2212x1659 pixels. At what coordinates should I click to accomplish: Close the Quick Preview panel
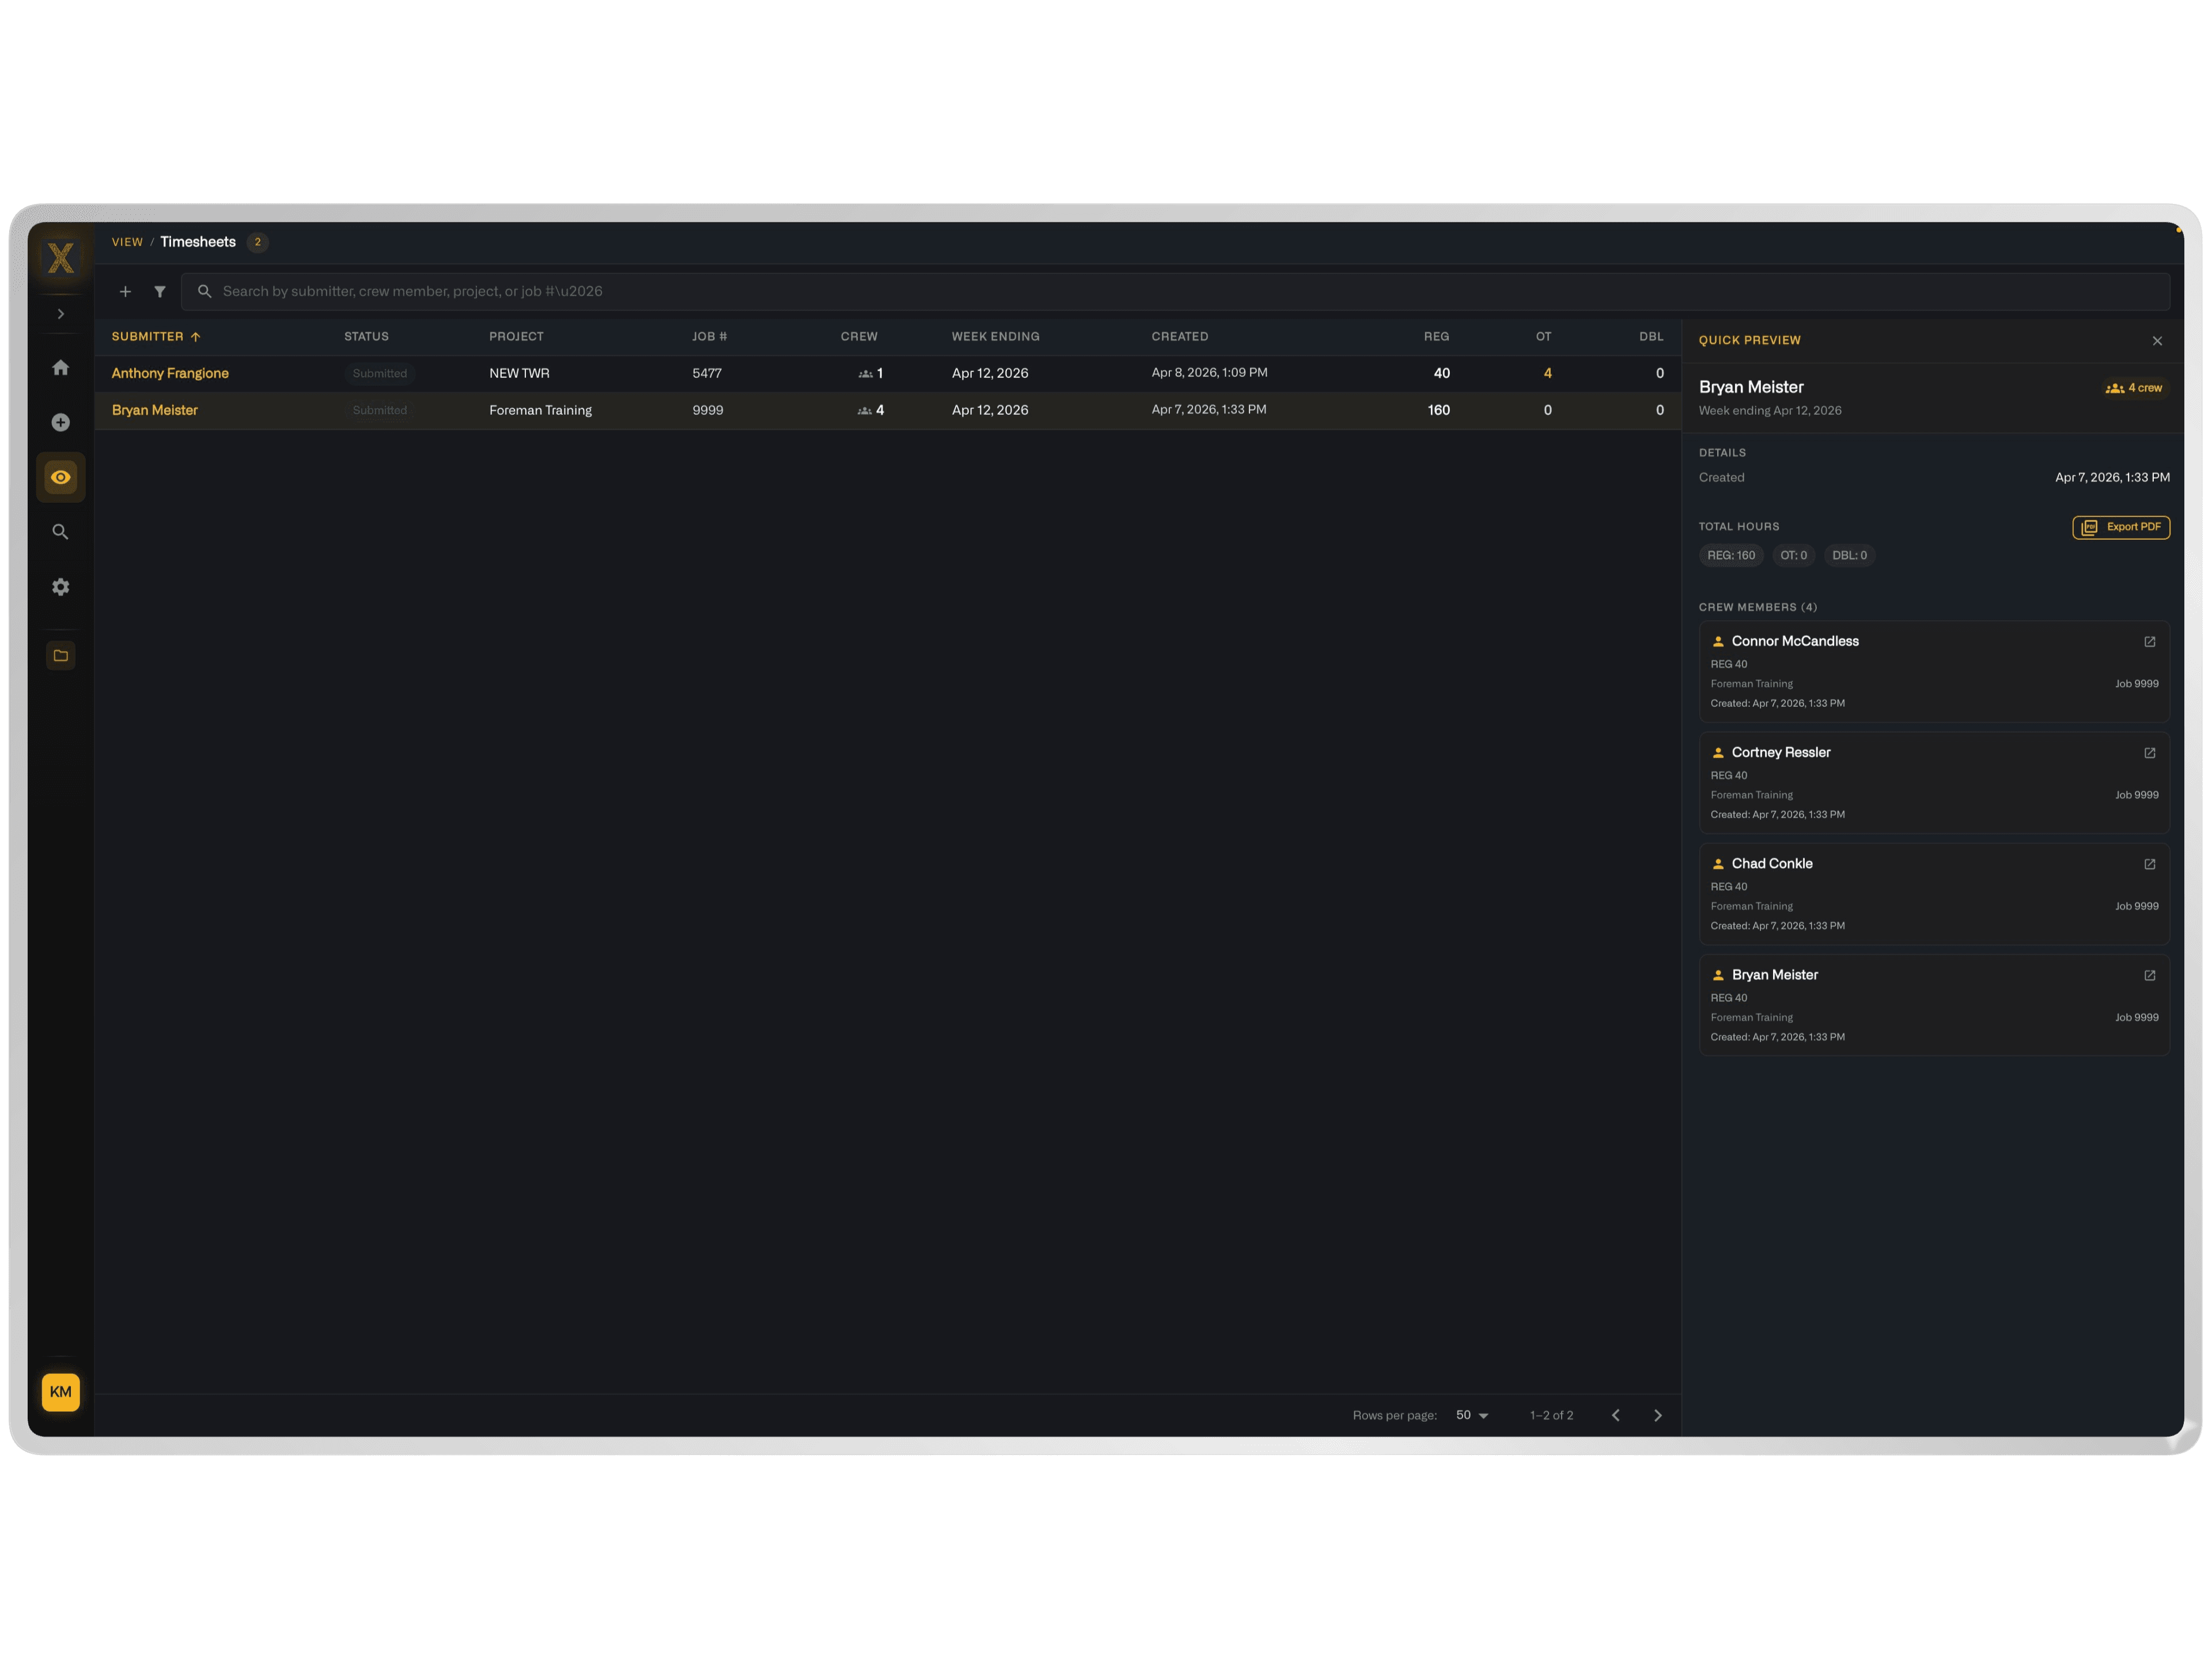[2157, 341]
